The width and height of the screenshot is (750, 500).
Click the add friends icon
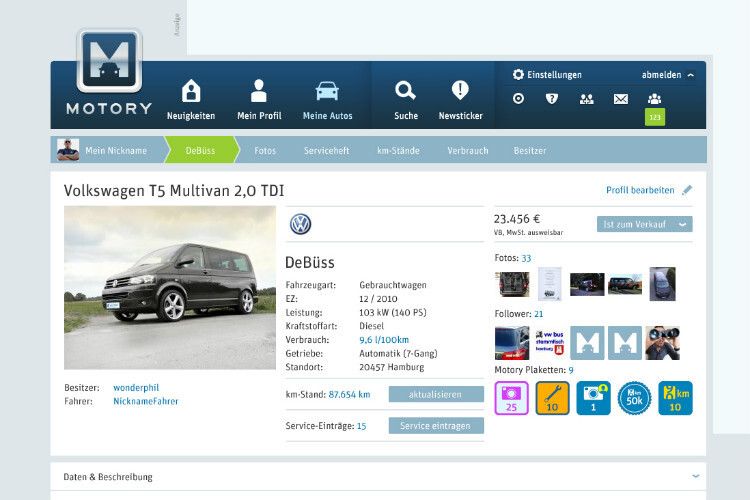coord(586,99)
